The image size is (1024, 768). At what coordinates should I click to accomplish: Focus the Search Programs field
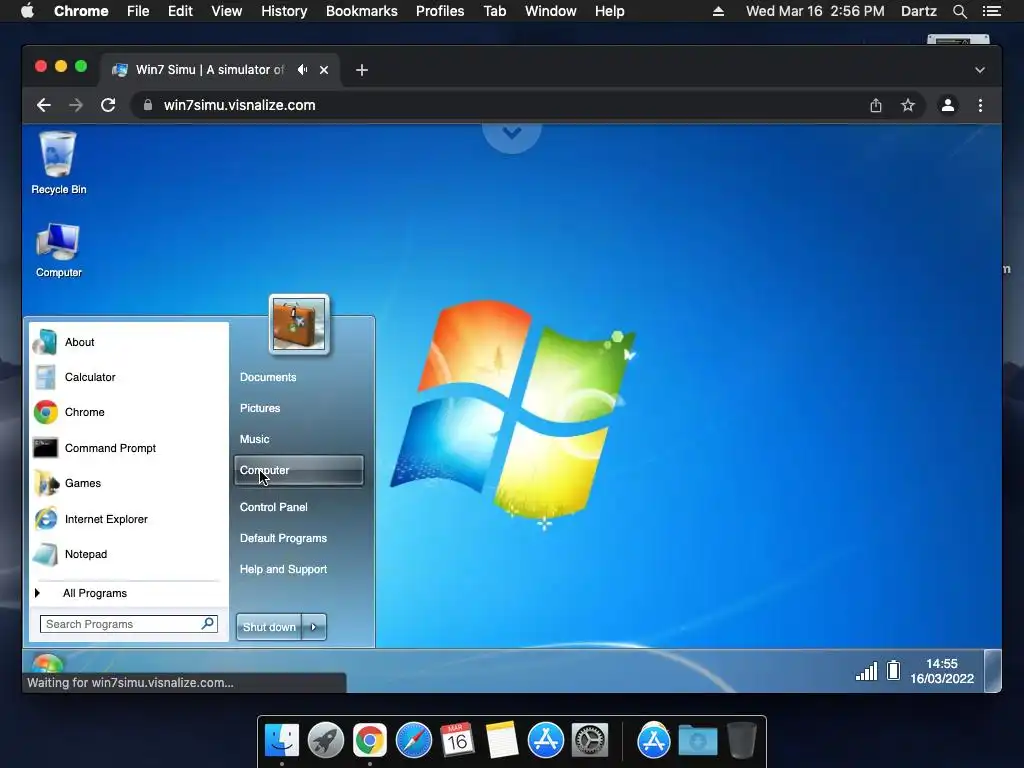(x=128, y=624)
